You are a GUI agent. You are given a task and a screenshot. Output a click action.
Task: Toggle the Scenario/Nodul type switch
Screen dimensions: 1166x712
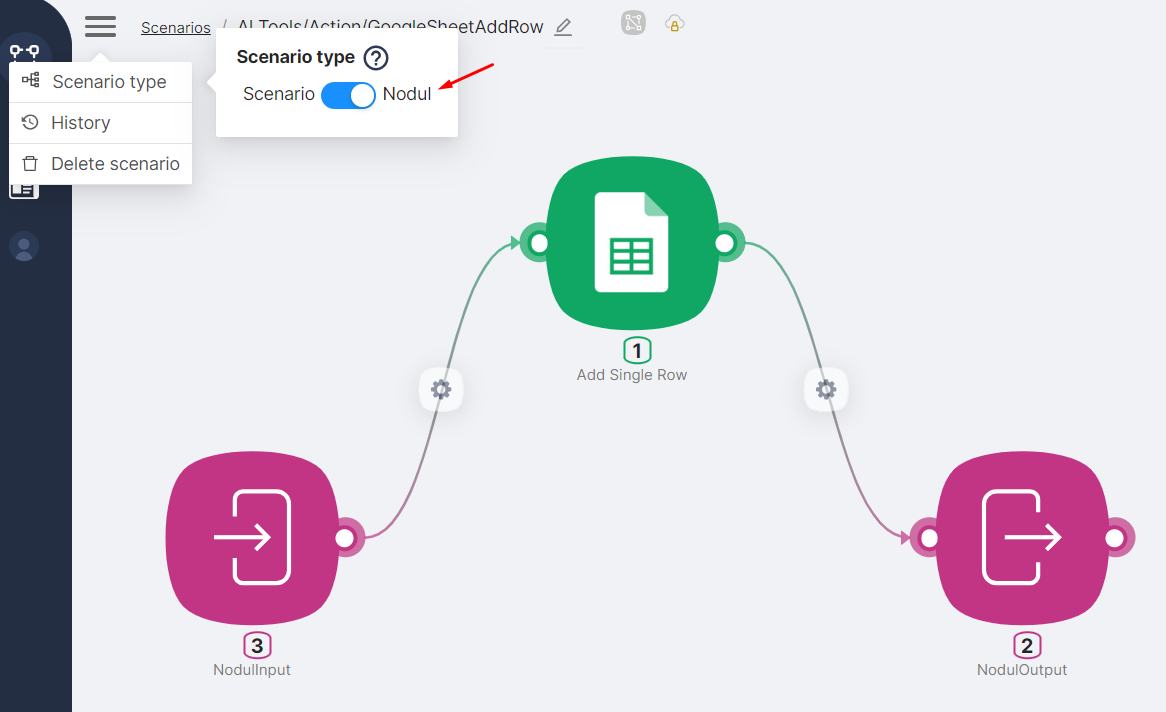click(348, 95)
